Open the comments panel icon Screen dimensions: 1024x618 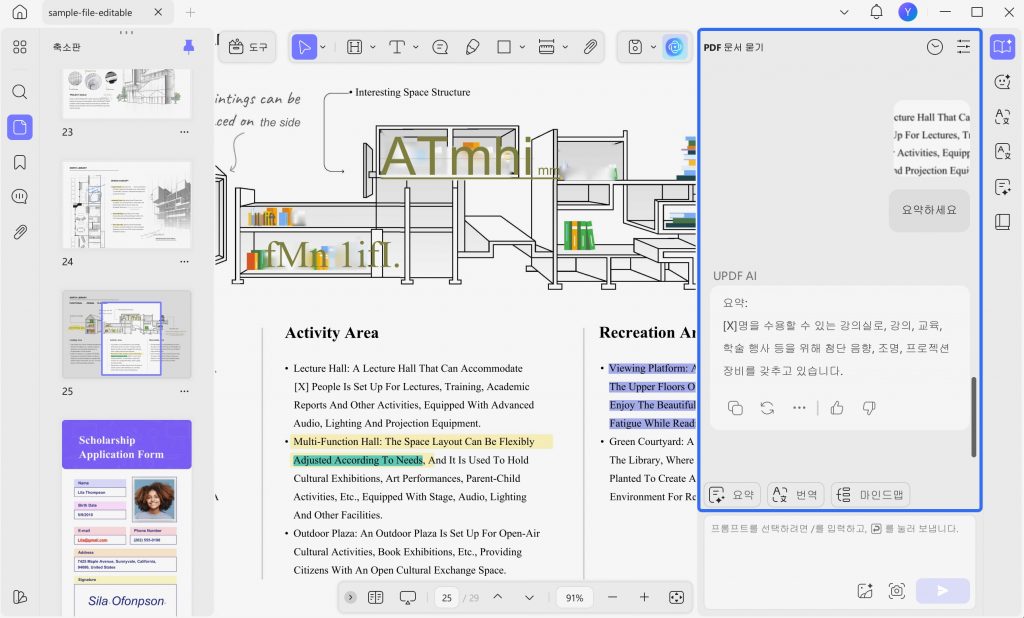coord(20,197)
